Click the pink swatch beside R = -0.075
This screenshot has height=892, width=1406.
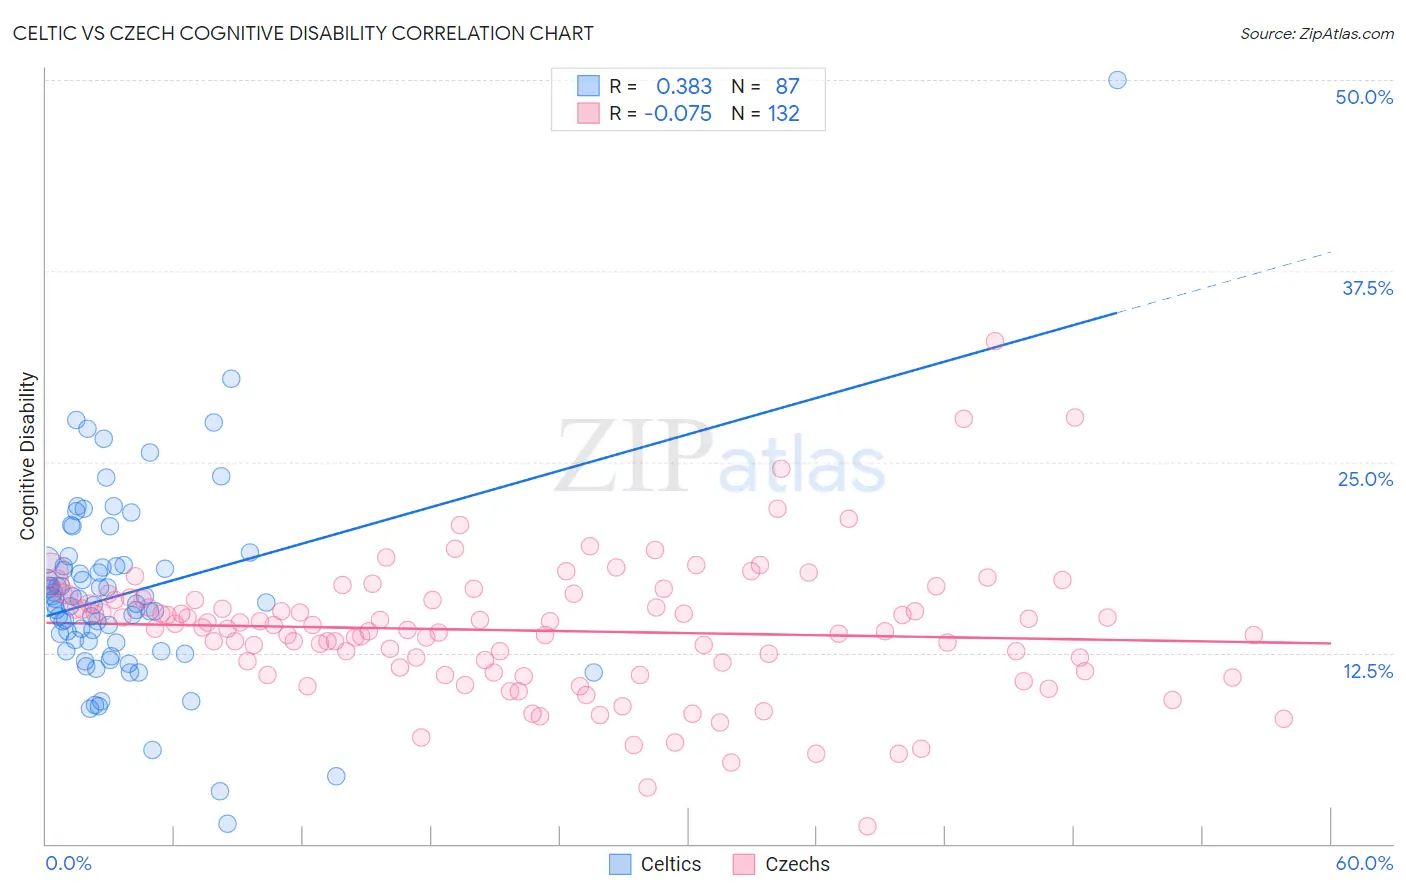(x=588, y=113)
